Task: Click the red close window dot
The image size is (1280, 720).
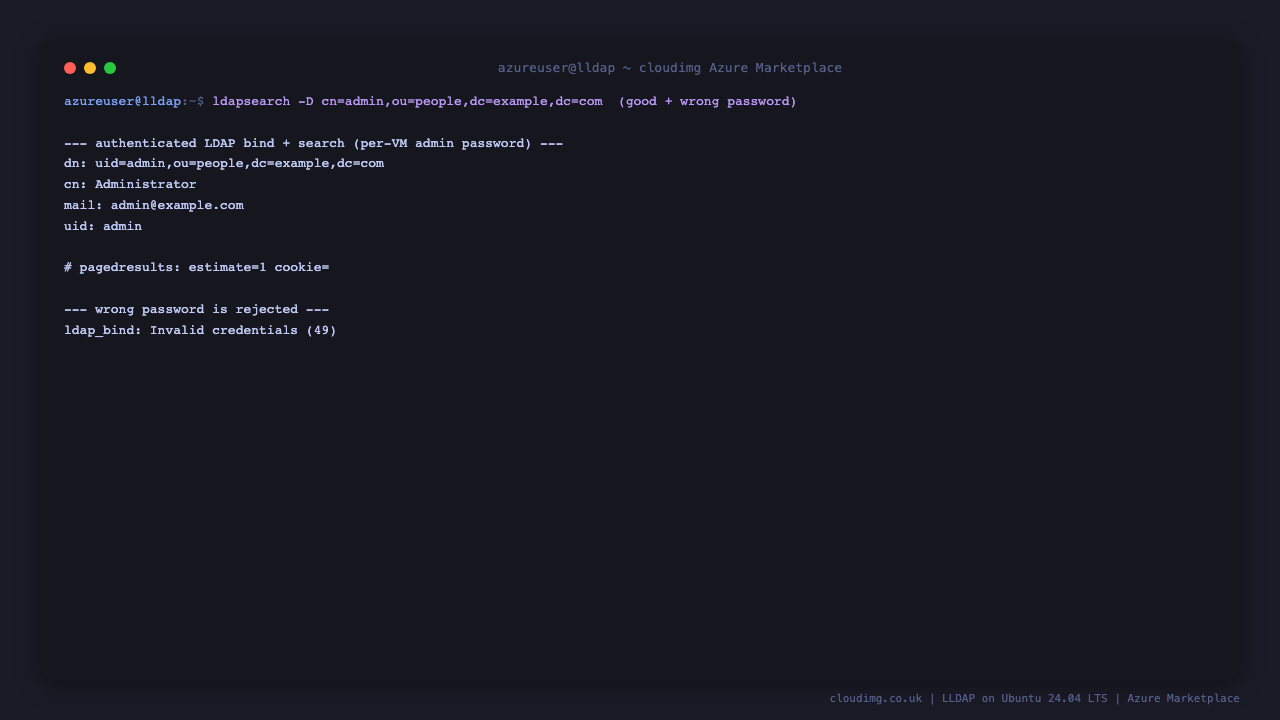Action: click(x=70, y=68)
